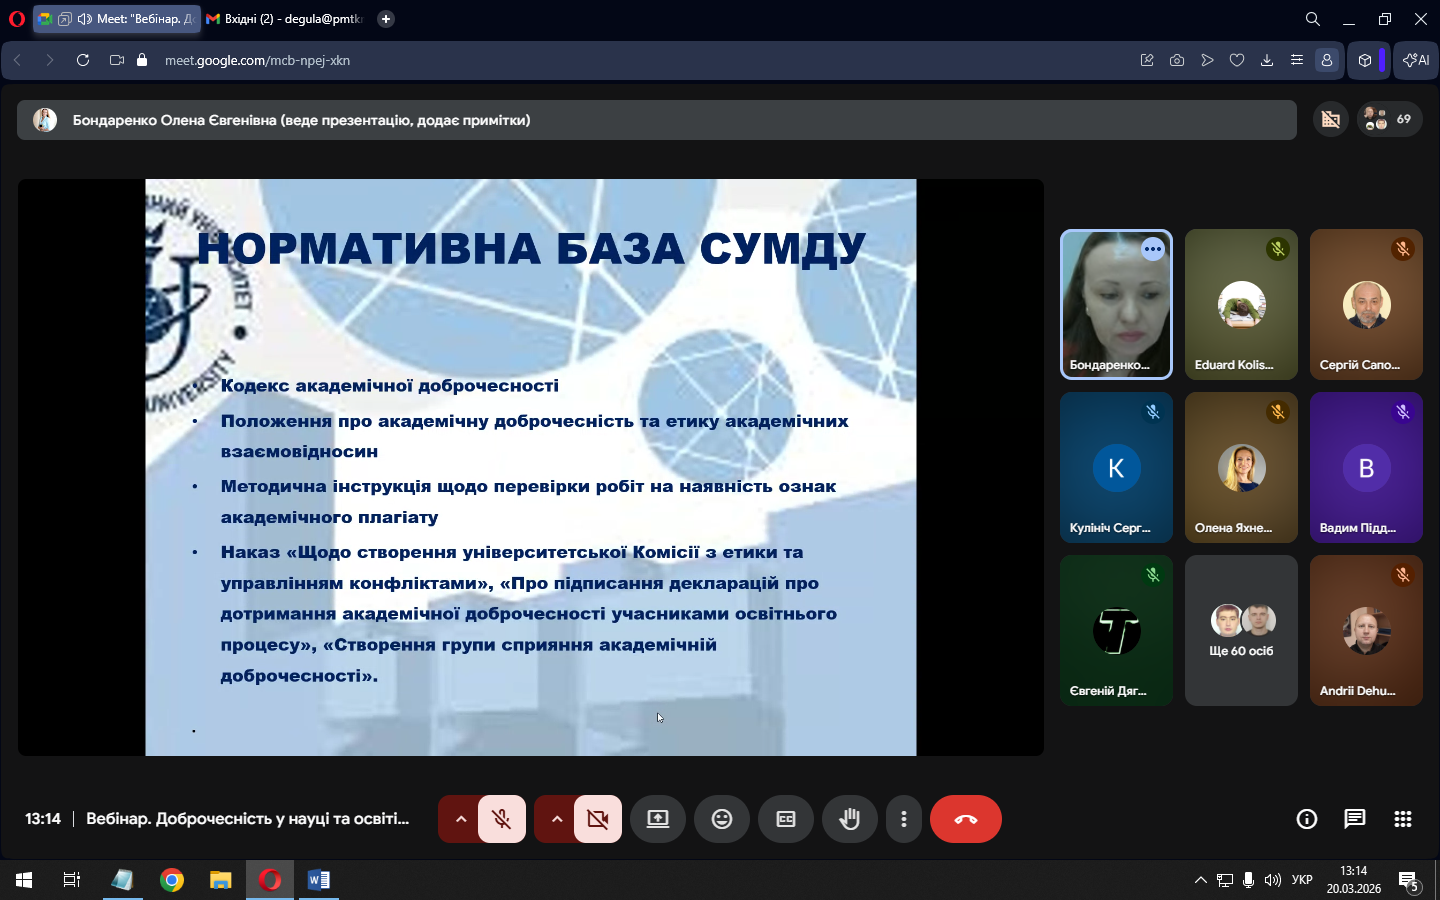Open more options three-dot menu
1440x900 pixels.
click(903, 819)
